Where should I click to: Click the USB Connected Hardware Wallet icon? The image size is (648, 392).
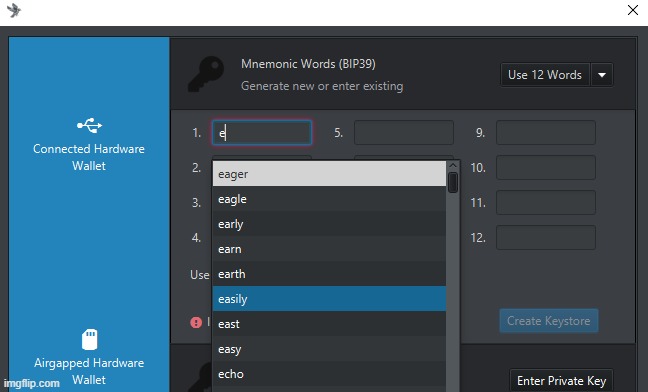pyautogui.click(x=89, y=125)
